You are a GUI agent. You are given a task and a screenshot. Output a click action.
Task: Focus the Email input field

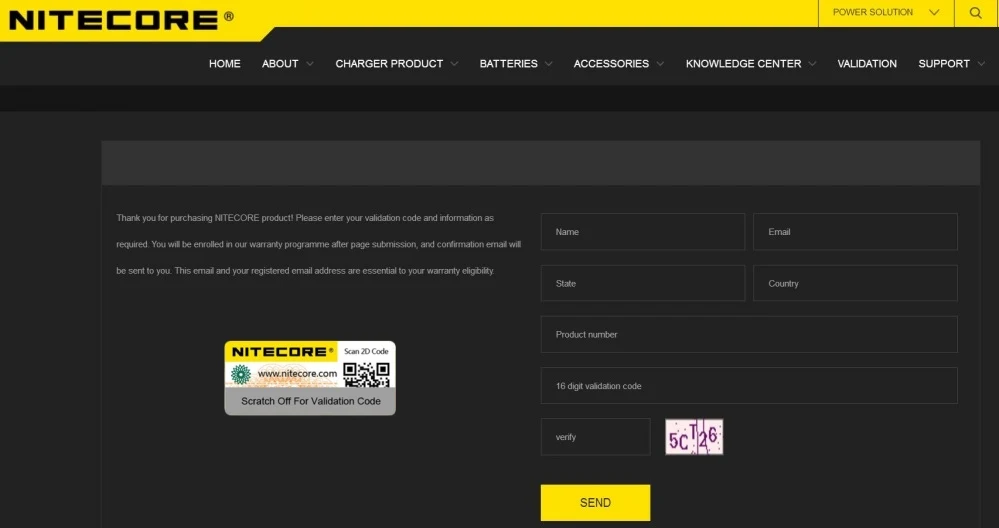(x=856, y=232)
